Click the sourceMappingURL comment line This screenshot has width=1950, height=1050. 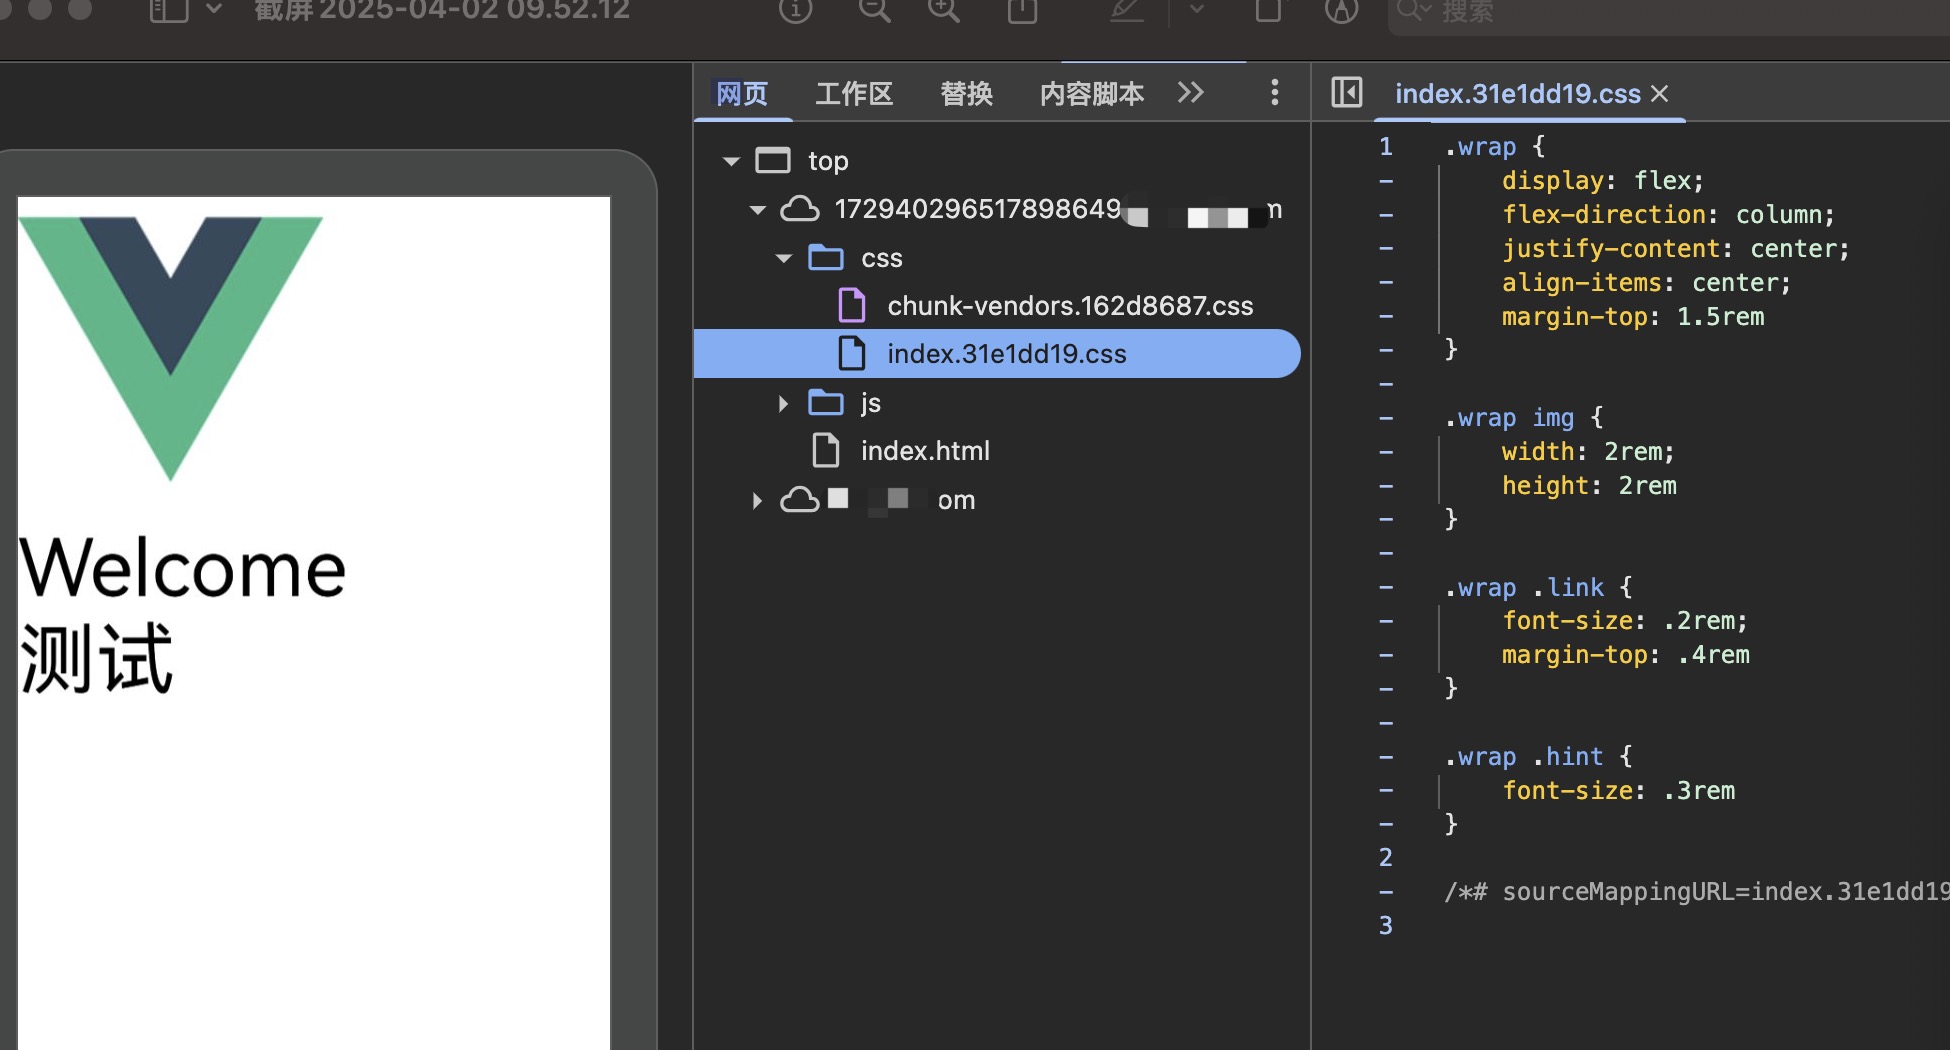click(x=1696, y=892)
